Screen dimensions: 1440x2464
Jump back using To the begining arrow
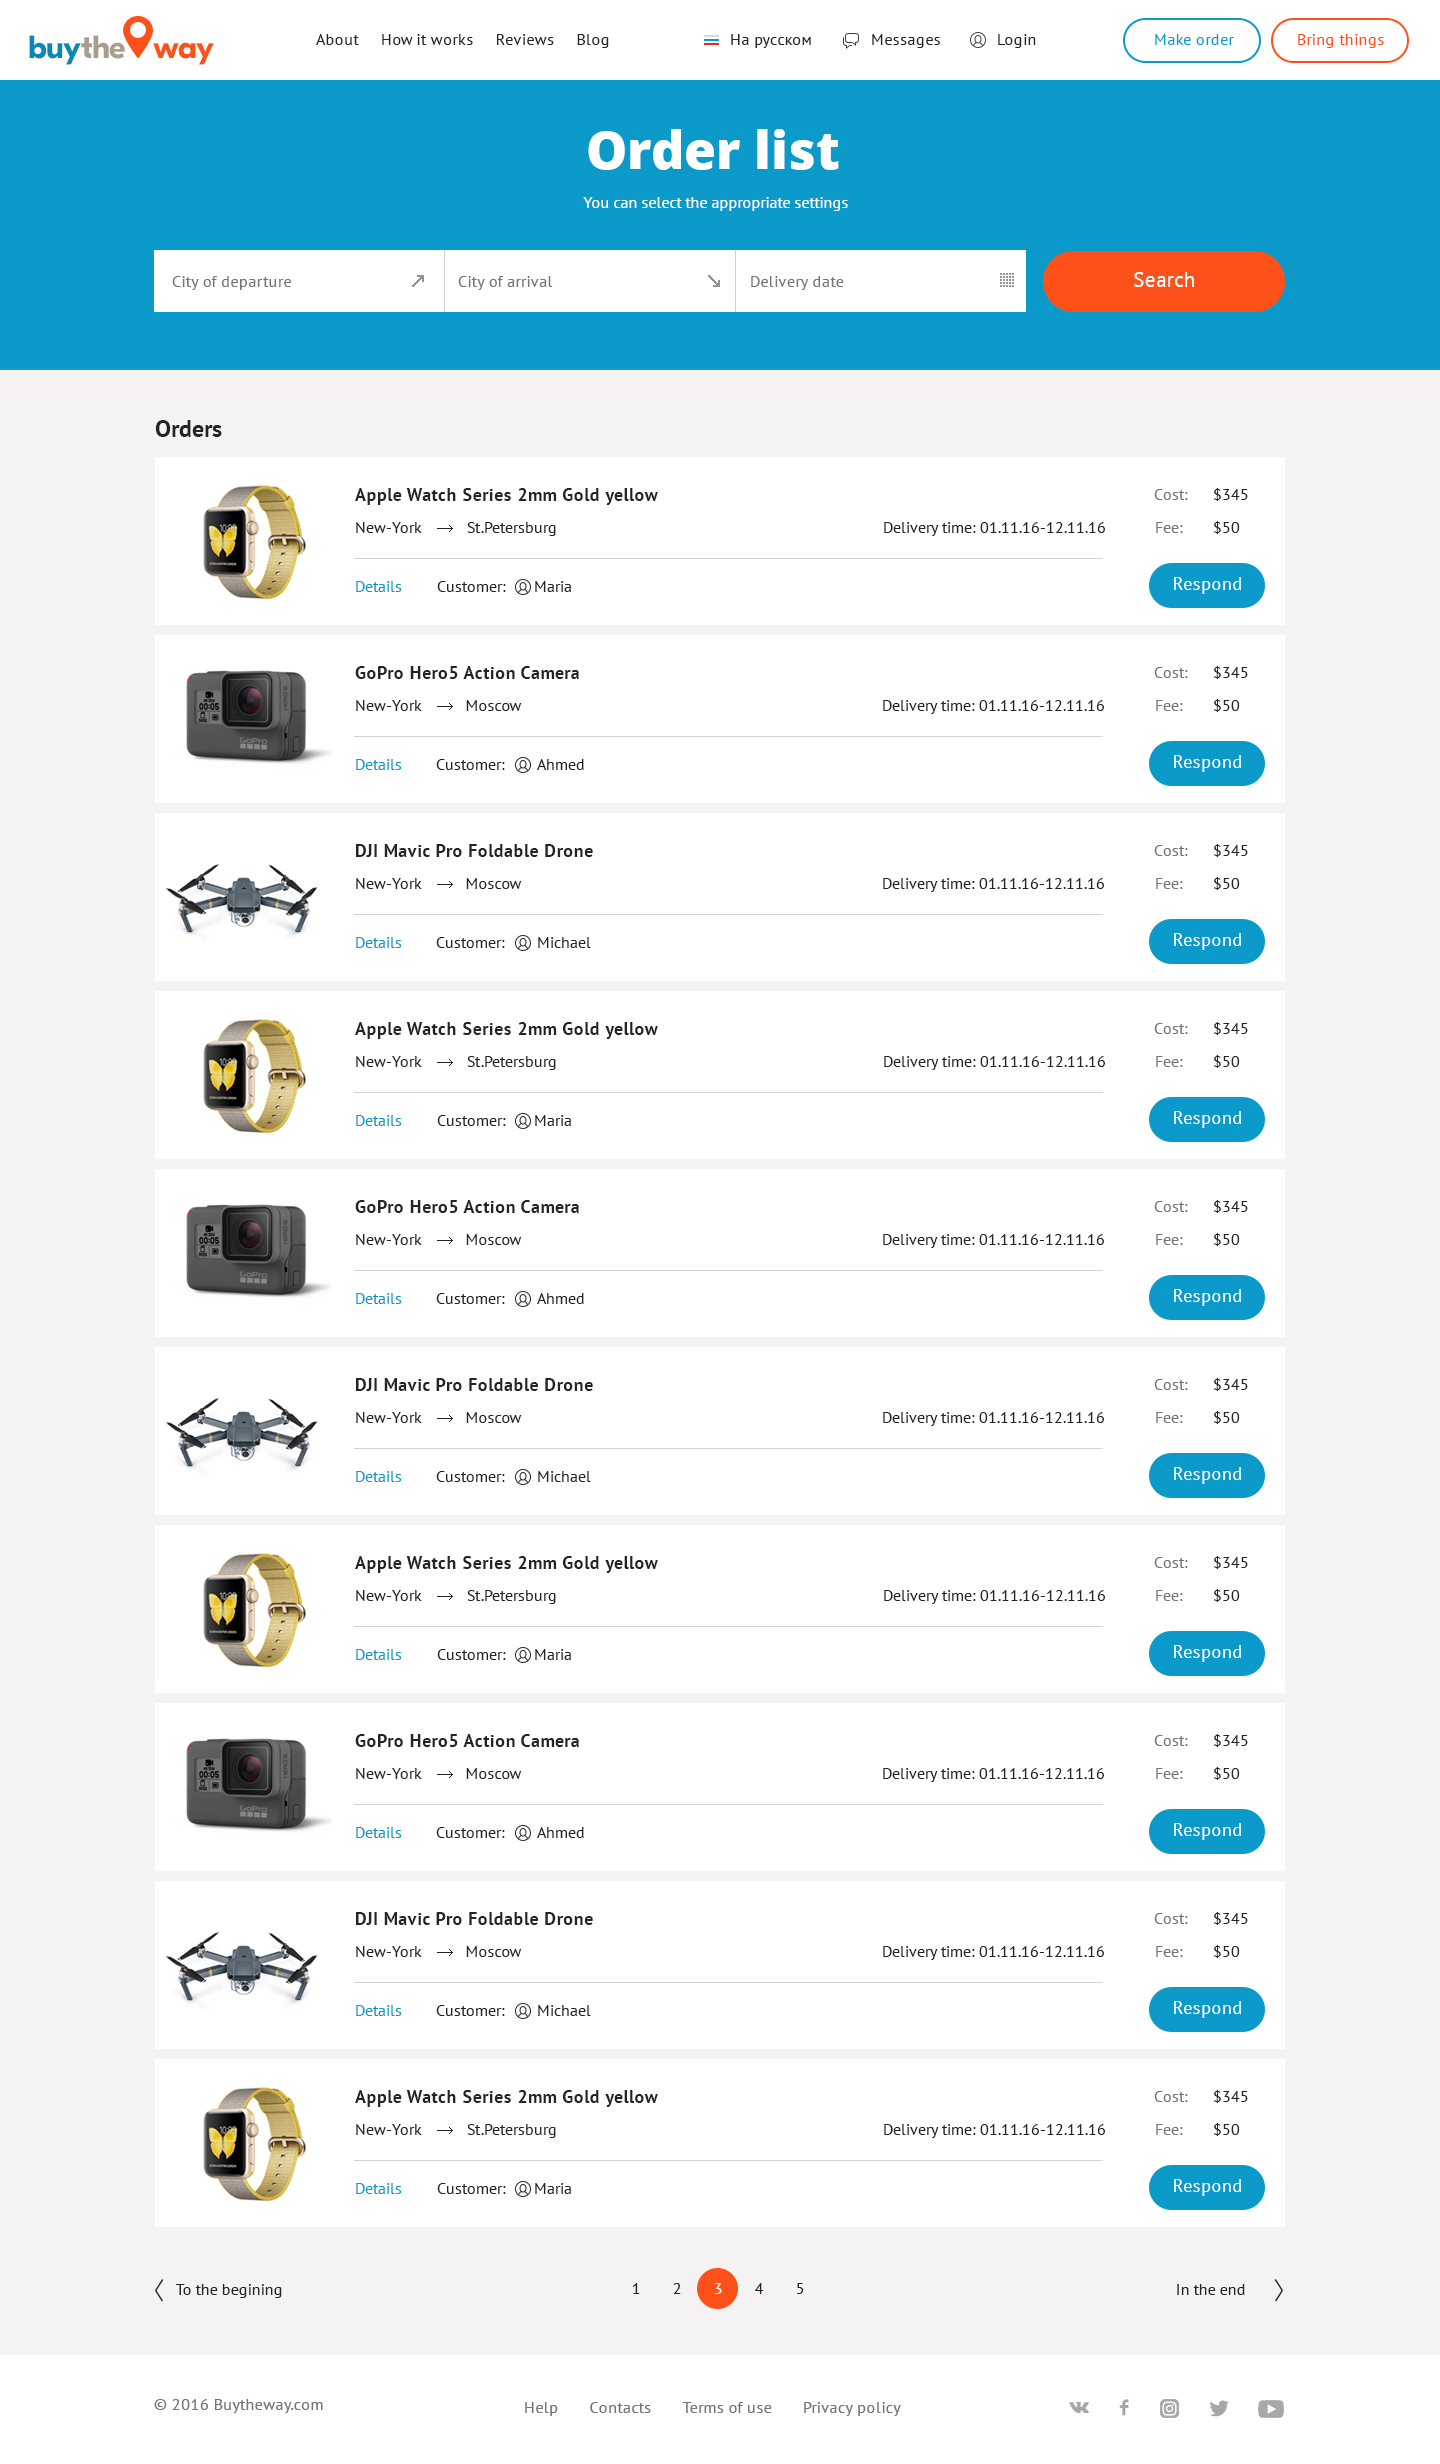point(159,2289)
